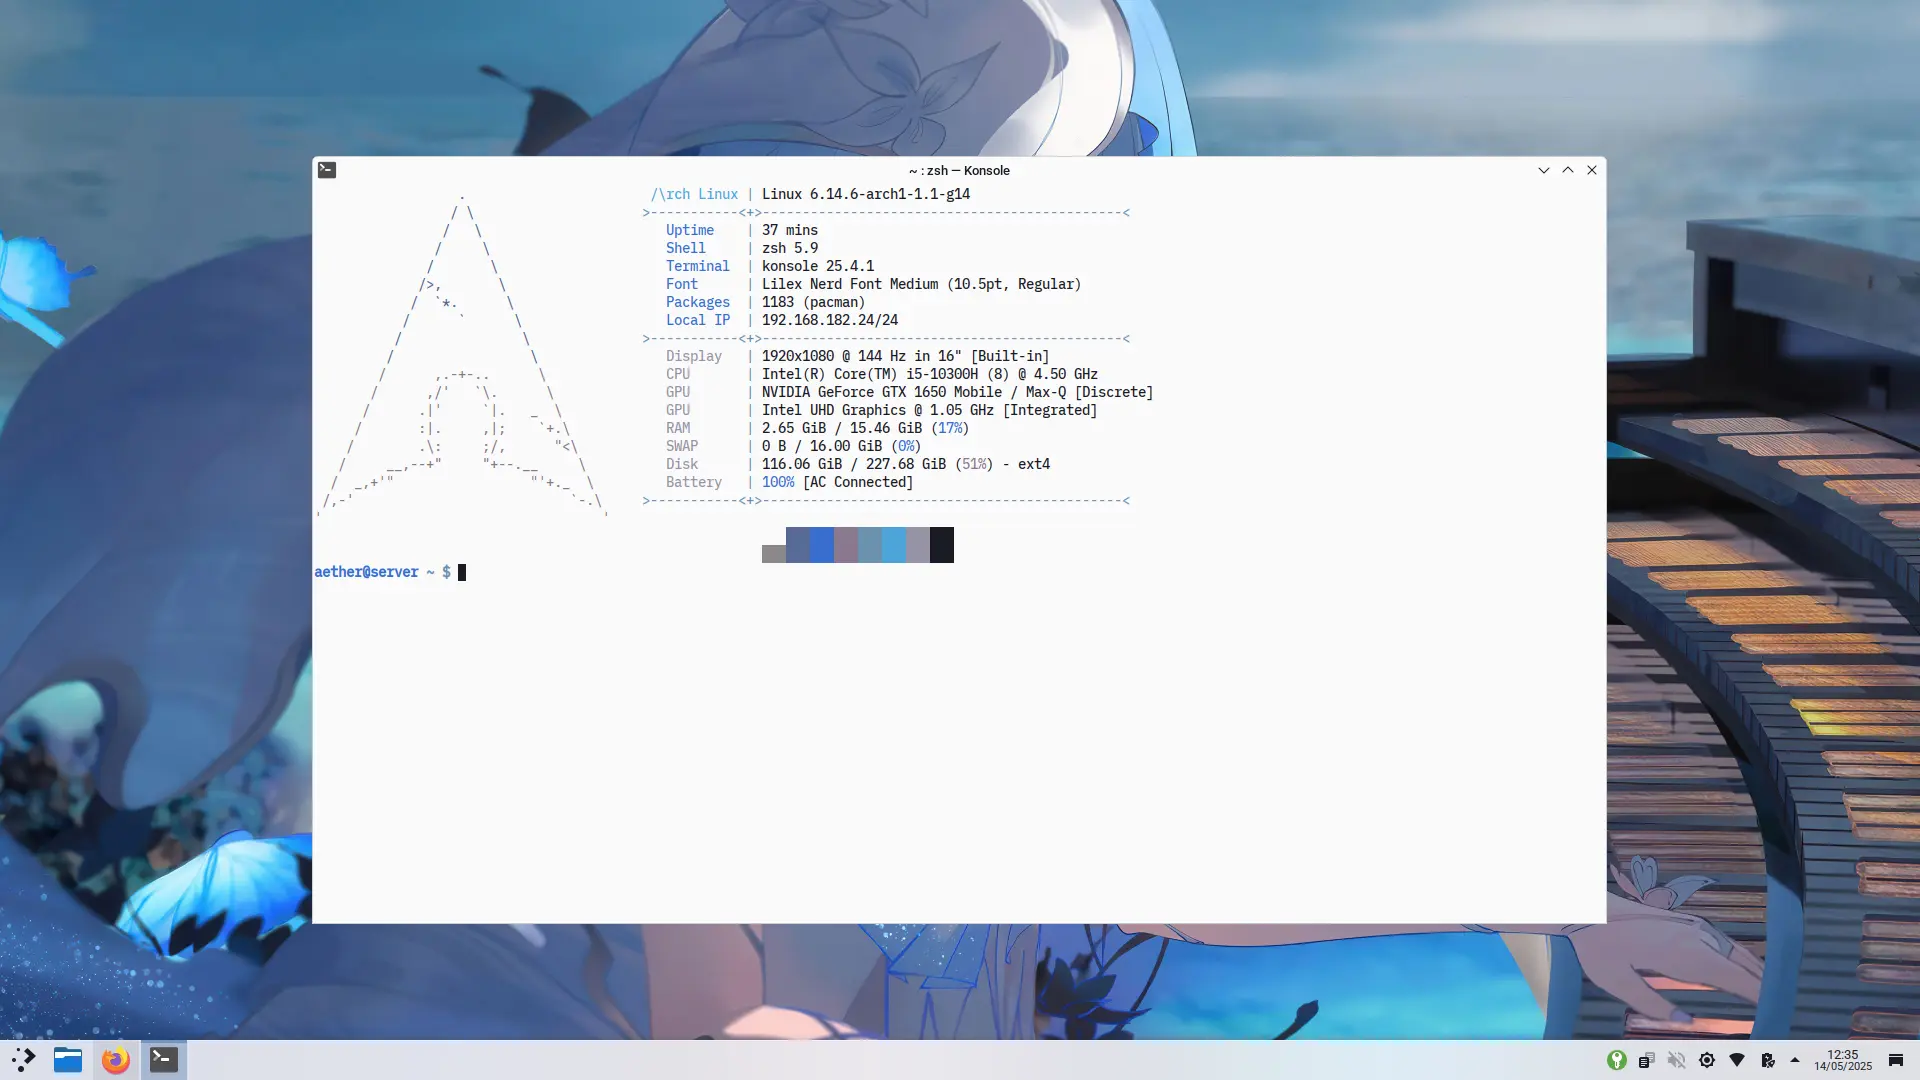Maximize the Konsole window
1920x1080 pixels.
coord(1568,170)
